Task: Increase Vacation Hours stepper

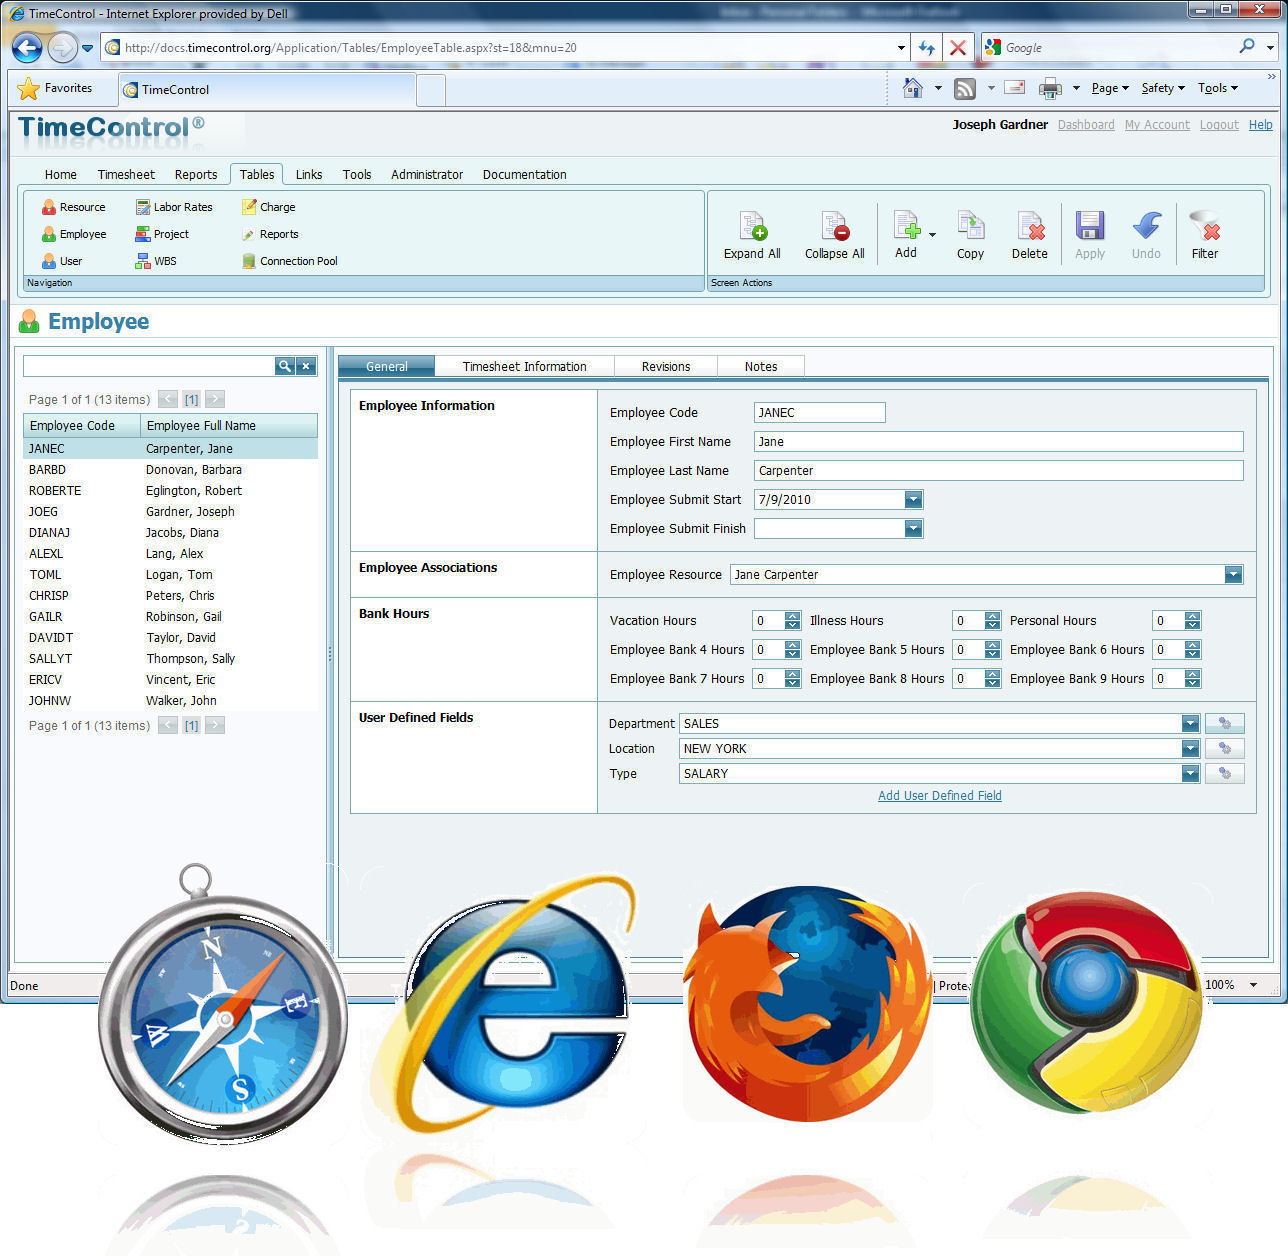Action: point(792,616)
